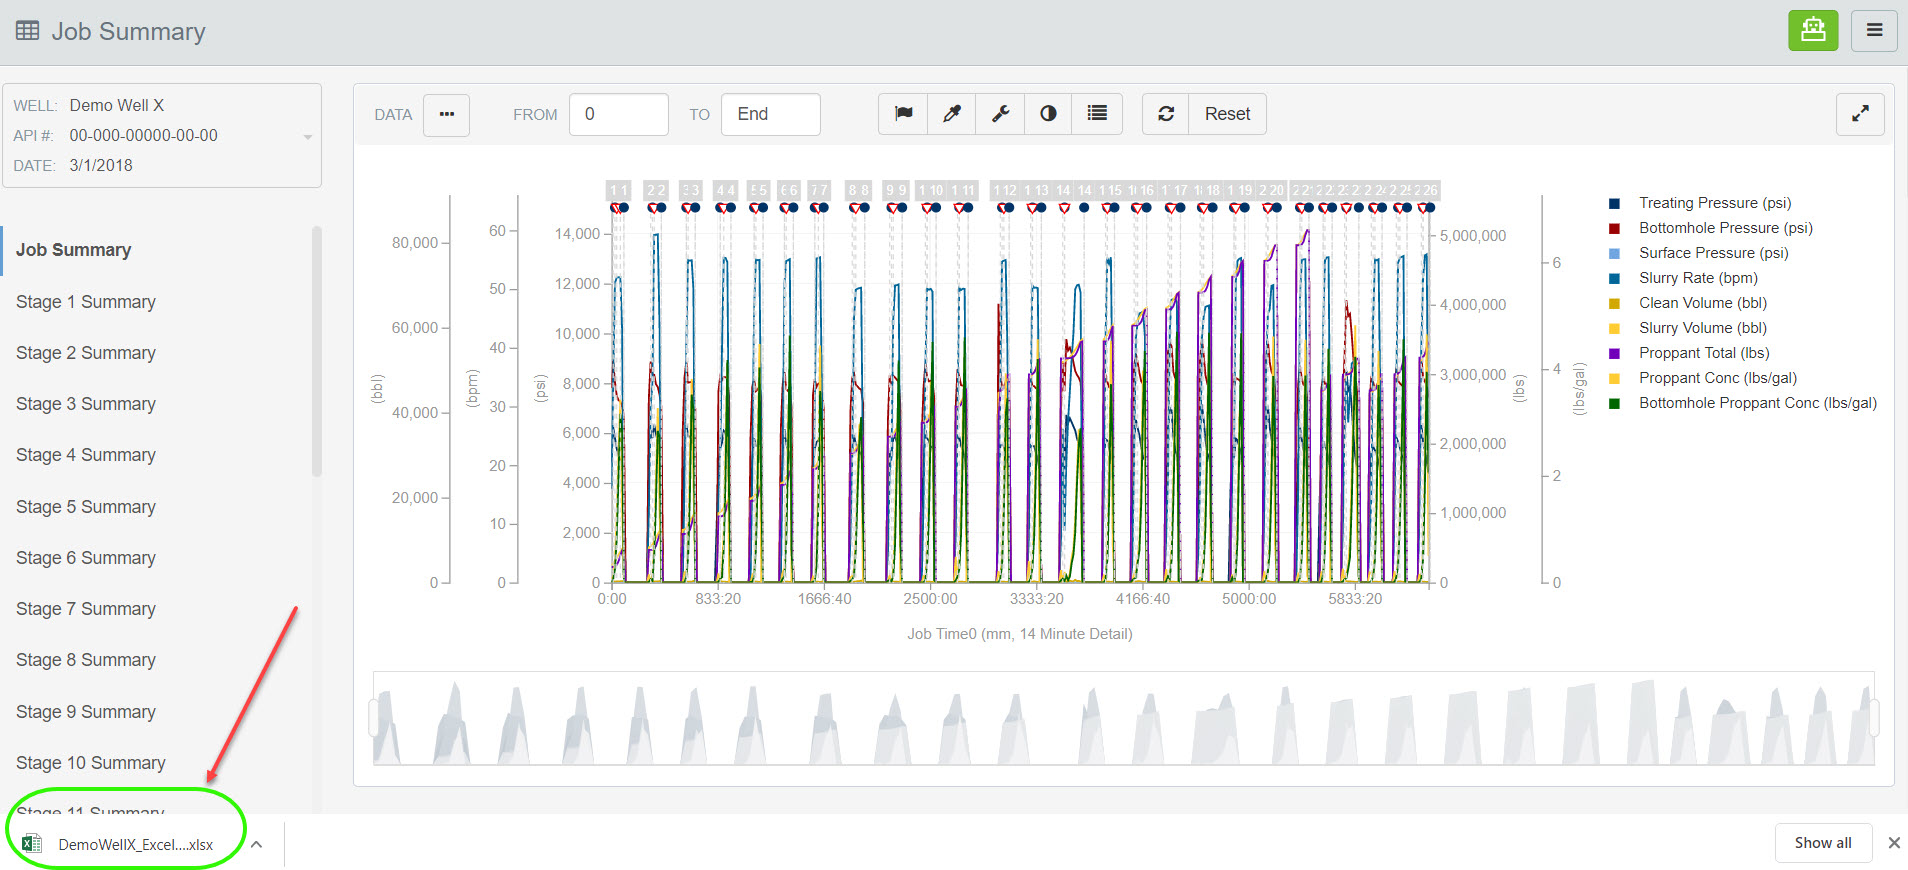Toggle Slurry Rate (bpm) legend entry
Viewport: 1908px width, 870px height.
click(1697, 278)
